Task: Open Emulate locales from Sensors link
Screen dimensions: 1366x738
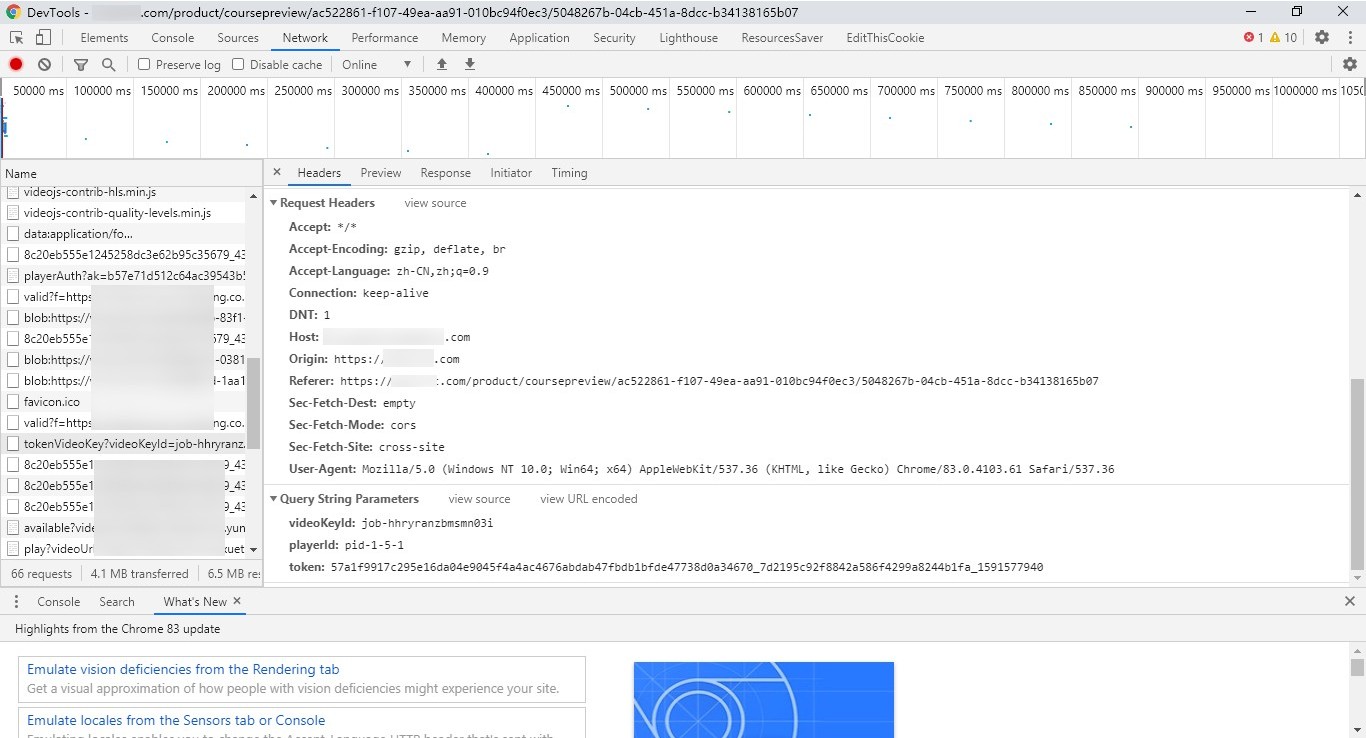Action: point(176,720)
